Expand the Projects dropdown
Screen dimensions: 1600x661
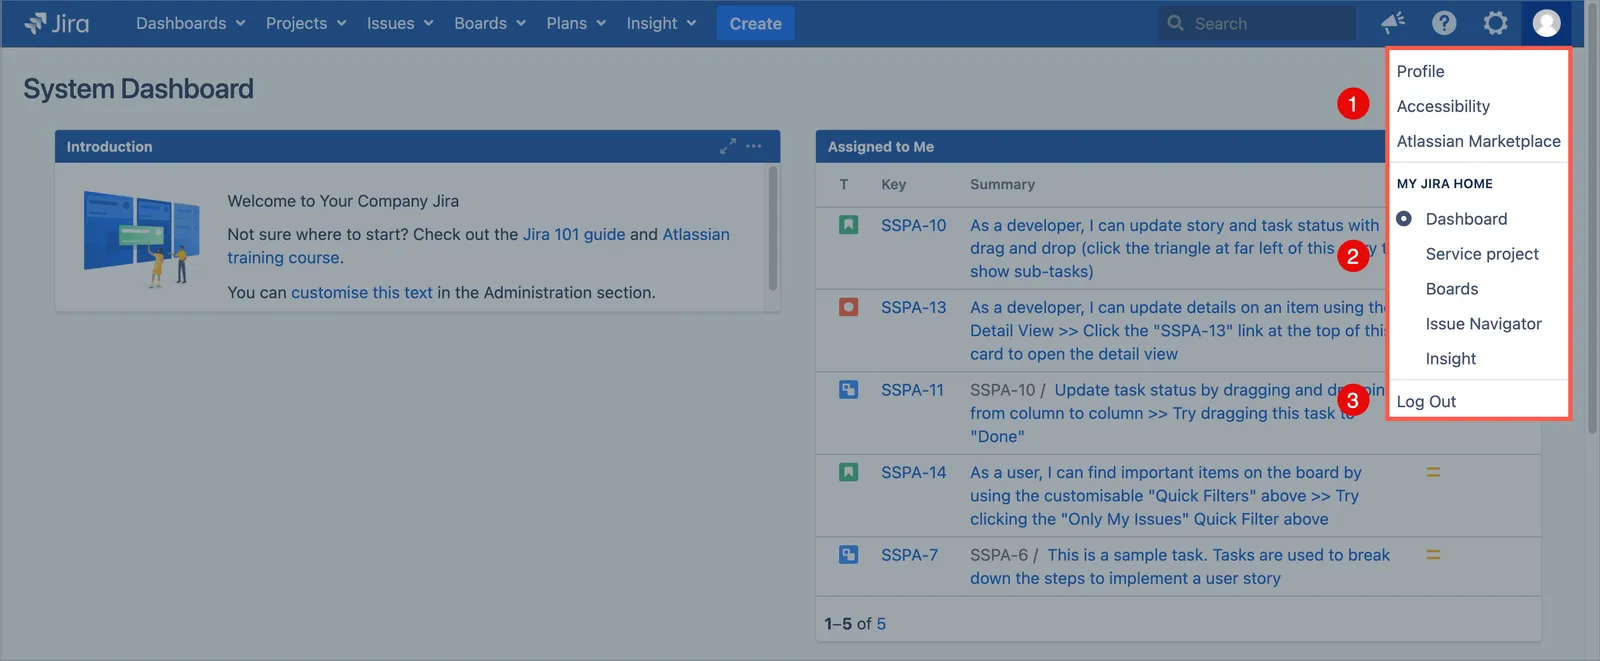(x=306, y=23)
